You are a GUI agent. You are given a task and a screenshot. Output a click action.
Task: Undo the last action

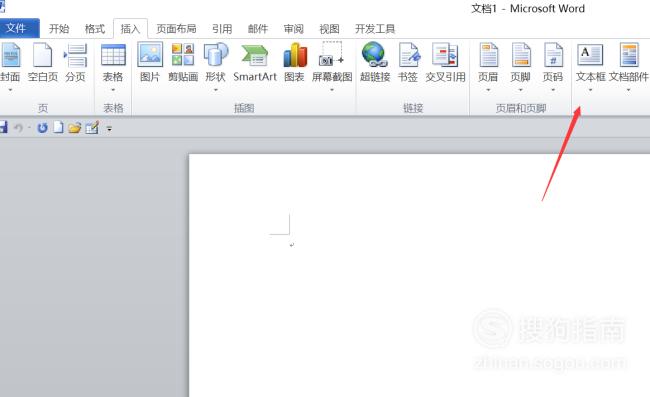[18, 128]
